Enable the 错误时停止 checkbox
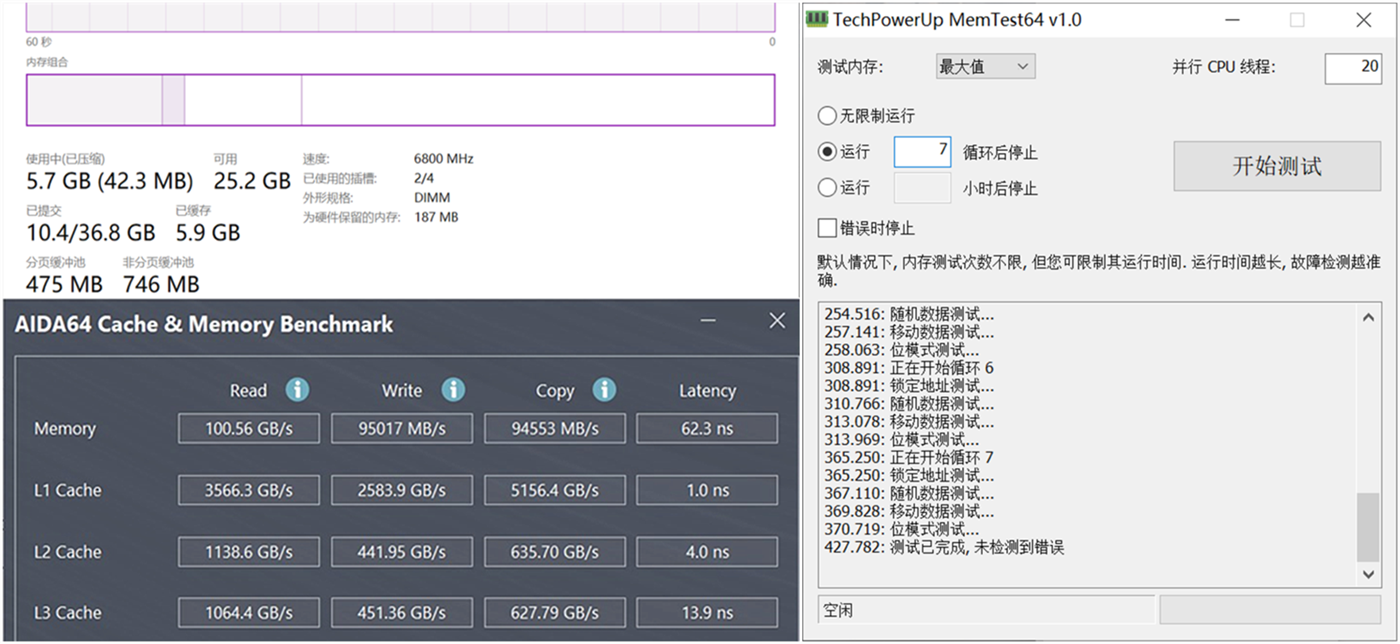This screenshot has width=1400, height=644. [x=827, y=227]
